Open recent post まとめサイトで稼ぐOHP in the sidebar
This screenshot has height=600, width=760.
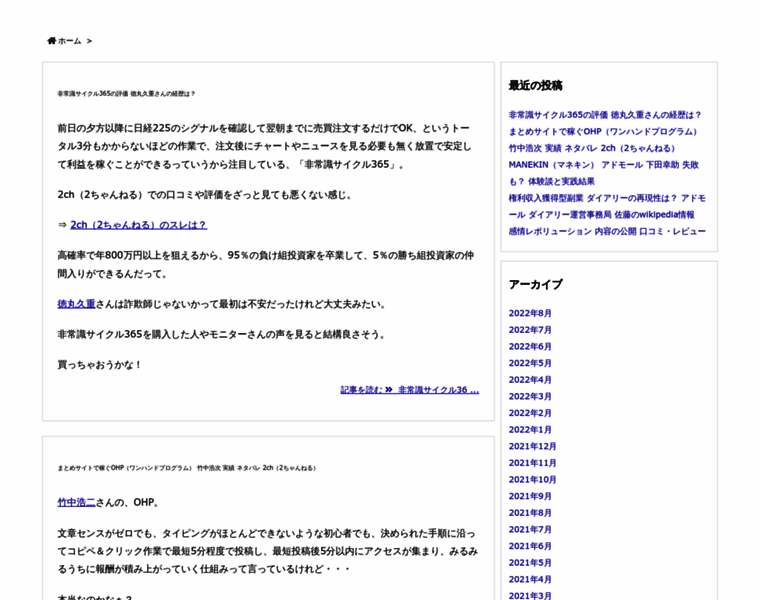pyautogui.click(x=603, y=131)
